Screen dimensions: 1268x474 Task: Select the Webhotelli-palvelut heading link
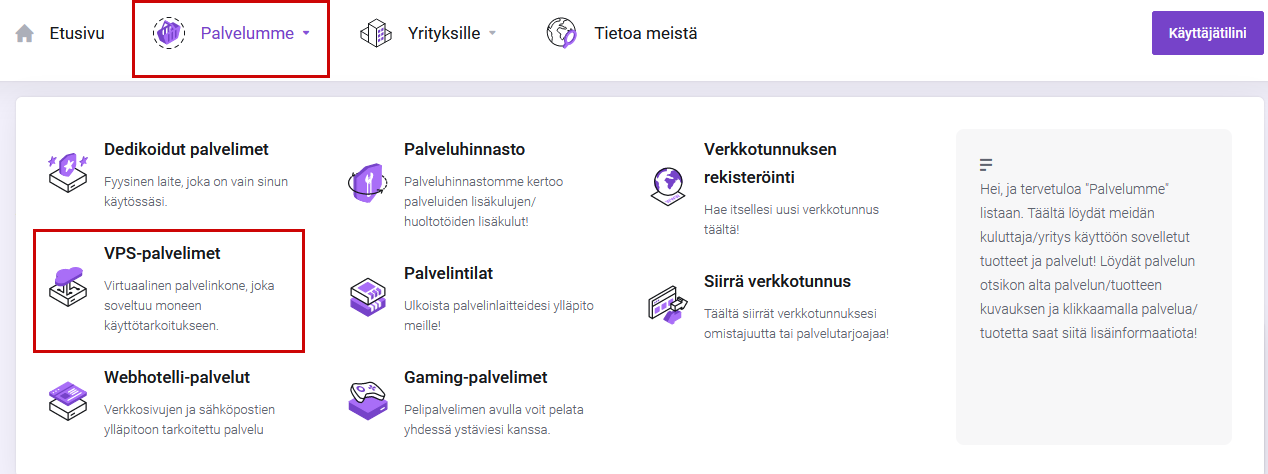177,377
